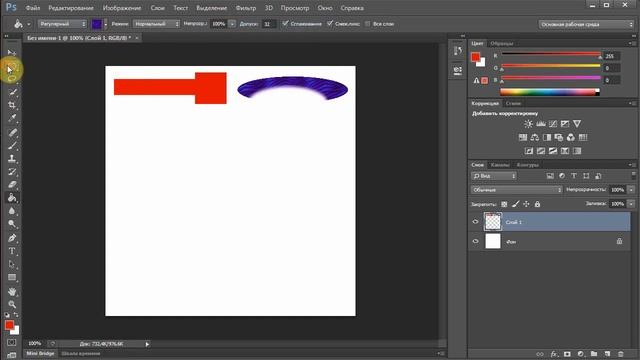Select the Magic Wand tool
640x360 pixels.
tap(12, 92)
